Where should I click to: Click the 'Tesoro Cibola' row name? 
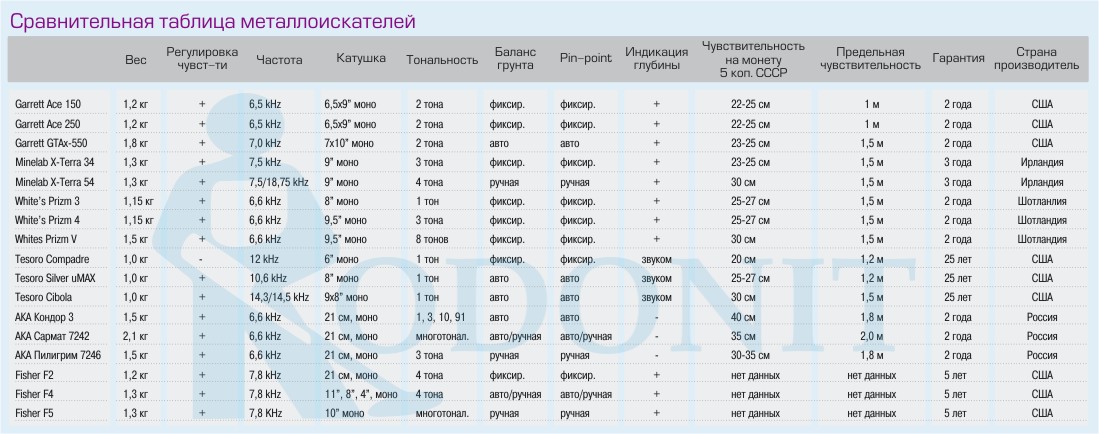pyautogui.click(x=43, y=297)
